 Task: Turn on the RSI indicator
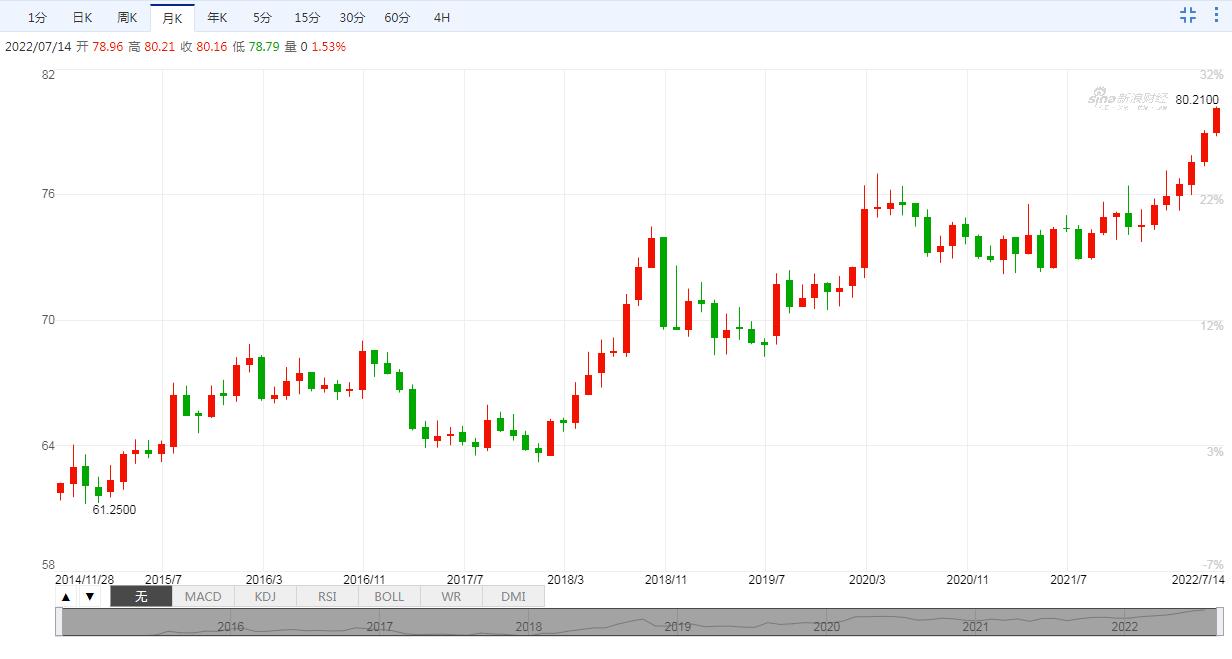pyautogui.click(x=327, y=597)
